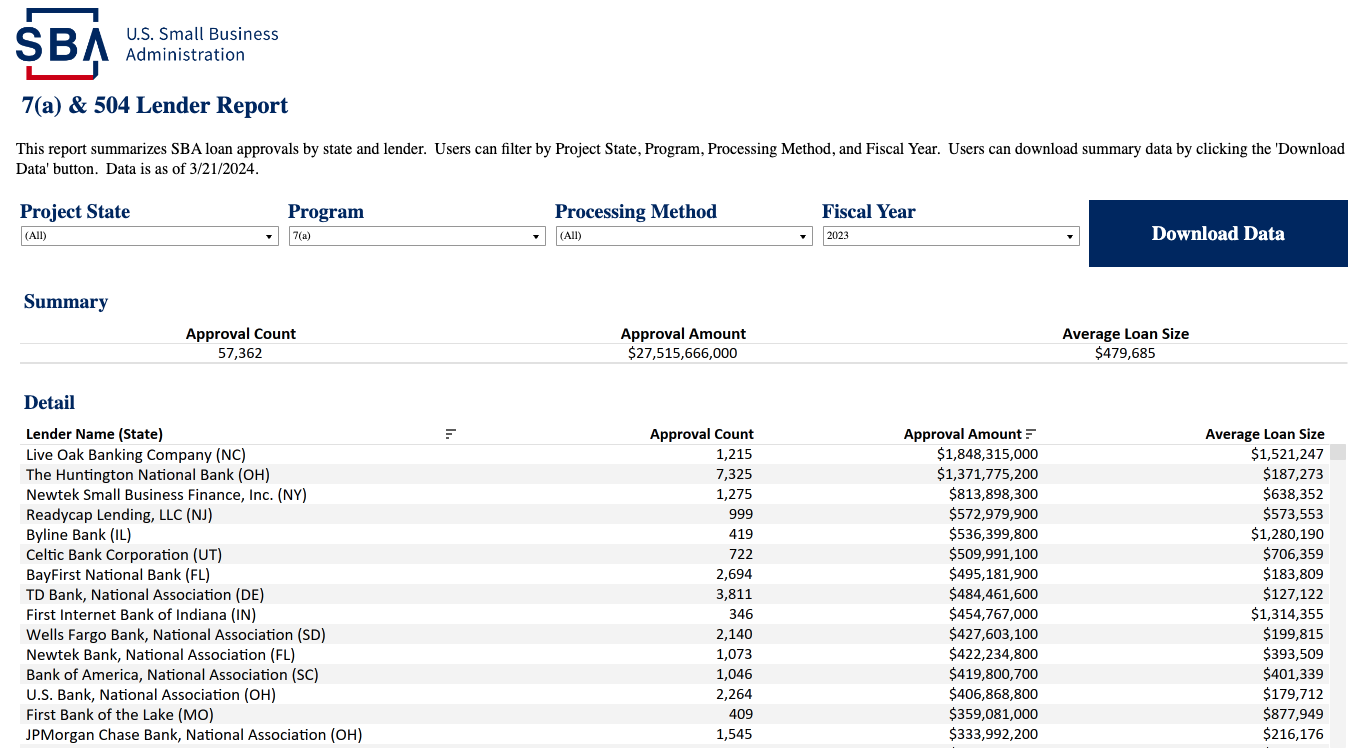Image resolution: width=1363 pixels, height=753 pixels.
Task: Click the 7(a) & 504 Lender Report title
Action: tap(153, 105)
